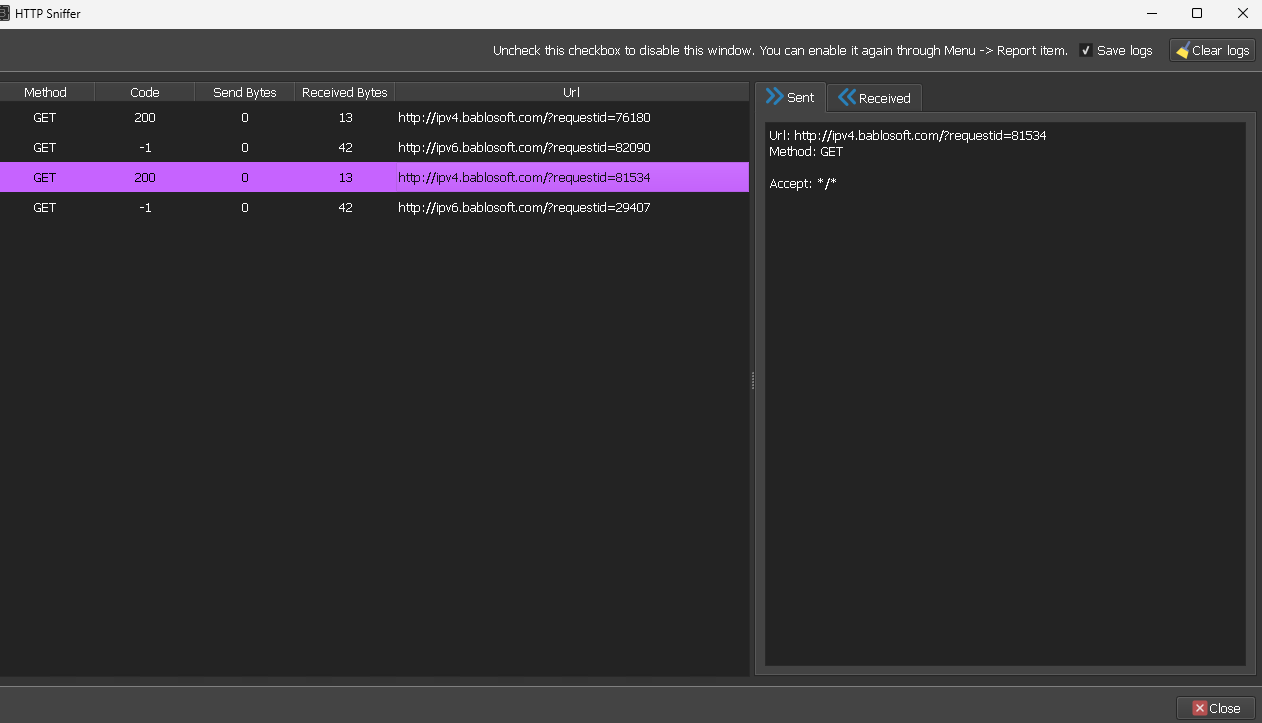Select the request with requestid=76180
Screen dimensions: 1262x723
[x=524, y=118]
